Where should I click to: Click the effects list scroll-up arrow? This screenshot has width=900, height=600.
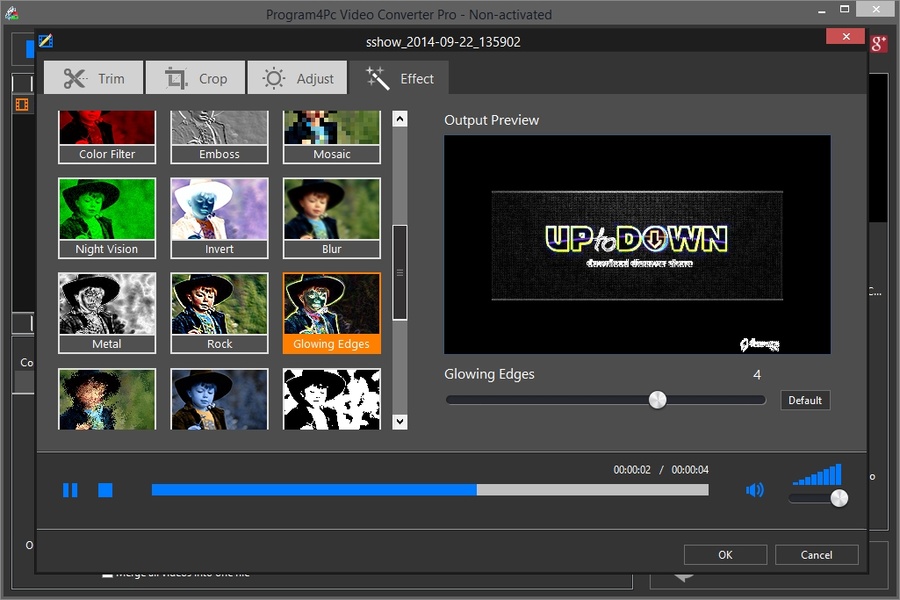point(400,119)
